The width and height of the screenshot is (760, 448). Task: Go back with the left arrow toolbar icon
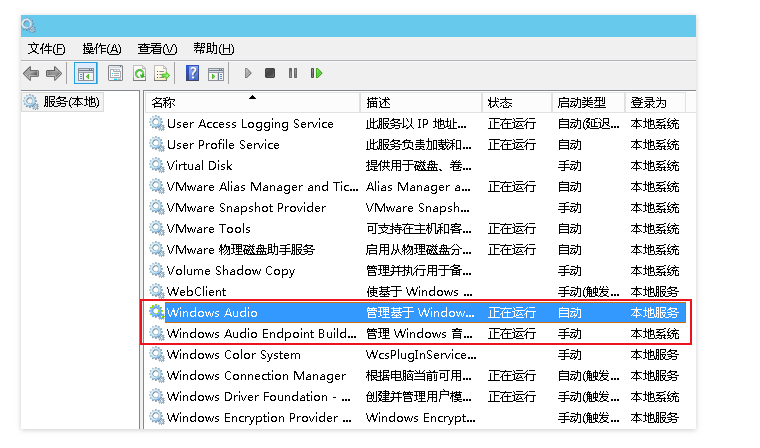(31, 74)
